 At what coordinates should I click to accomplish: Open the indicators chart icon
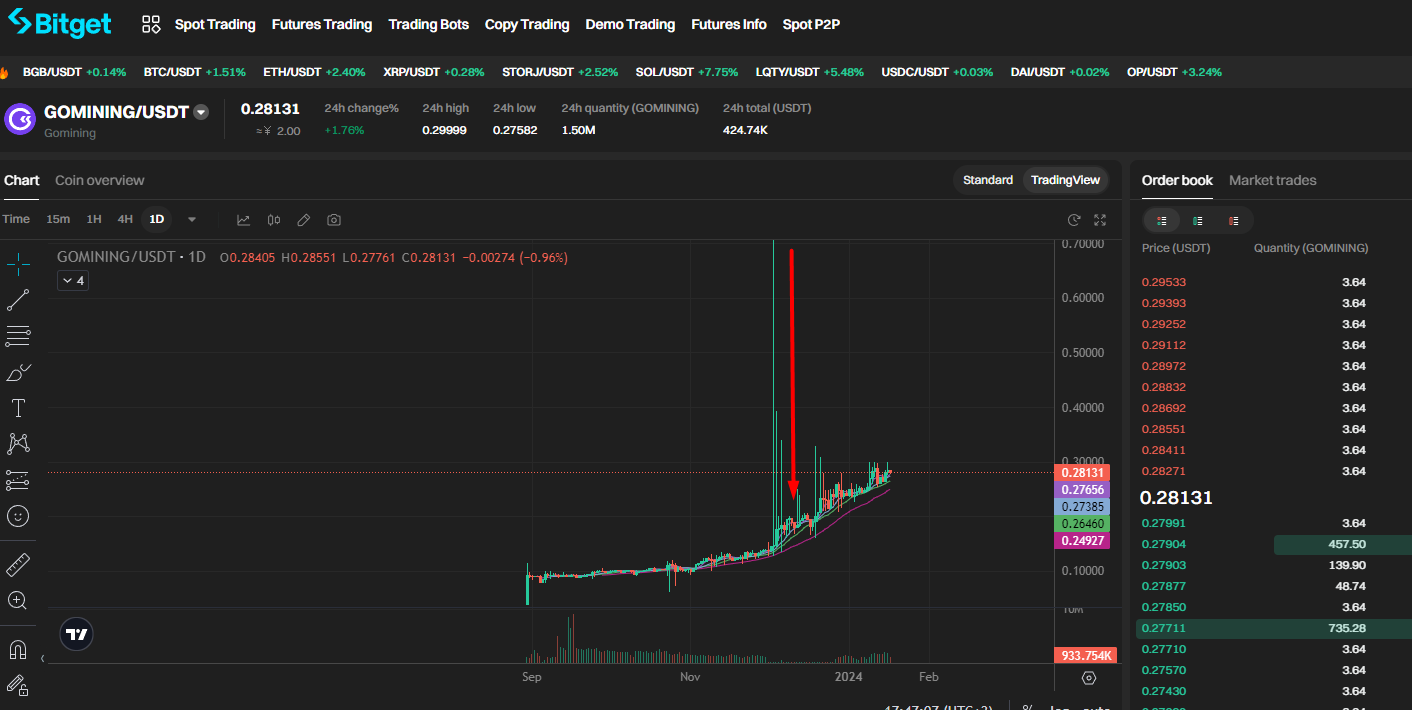tap(243, 220)
